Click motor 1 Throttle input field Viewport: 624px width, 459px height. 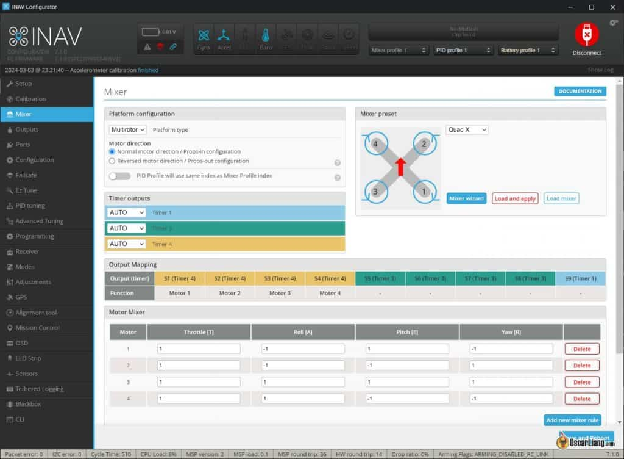[199, 349]
